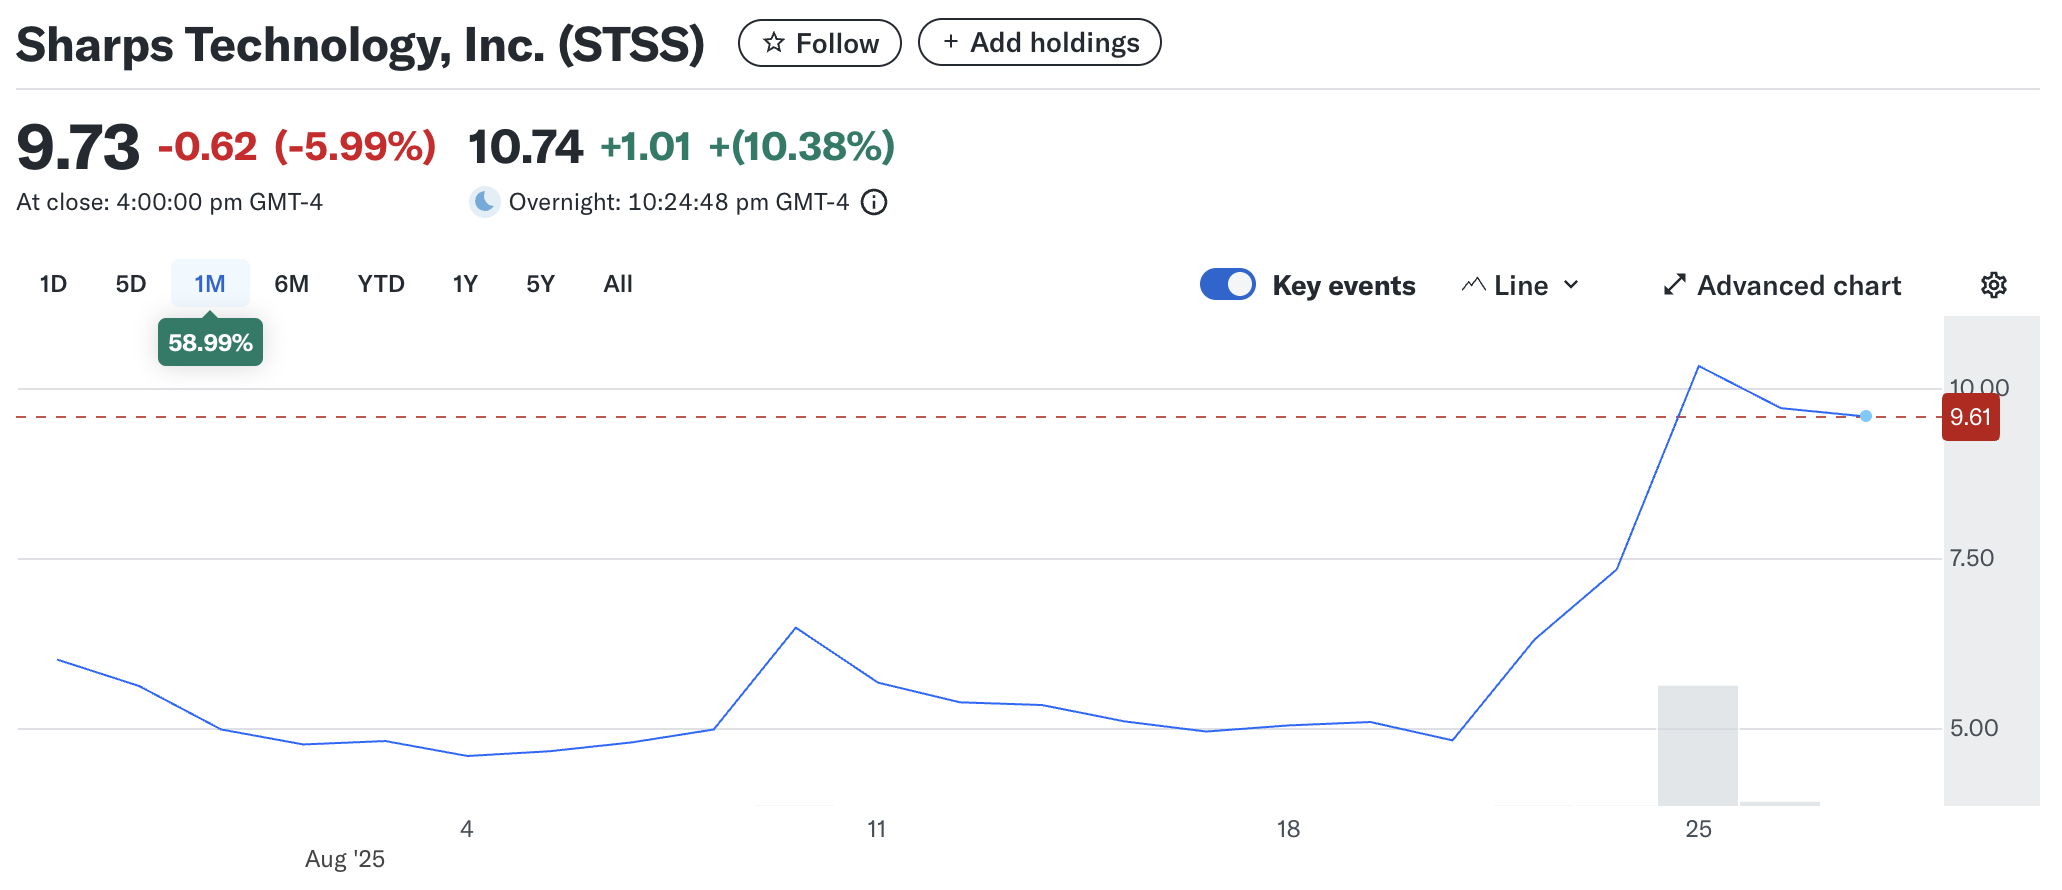Click Add holdings button
The image size is (2062, 890).
(1040, 42)
